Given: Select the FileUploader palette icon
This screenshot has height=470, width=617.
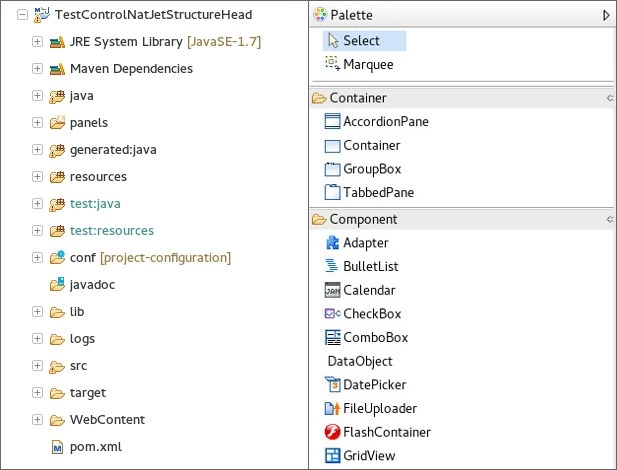Looking at the screenshot, I should [332, 408].
